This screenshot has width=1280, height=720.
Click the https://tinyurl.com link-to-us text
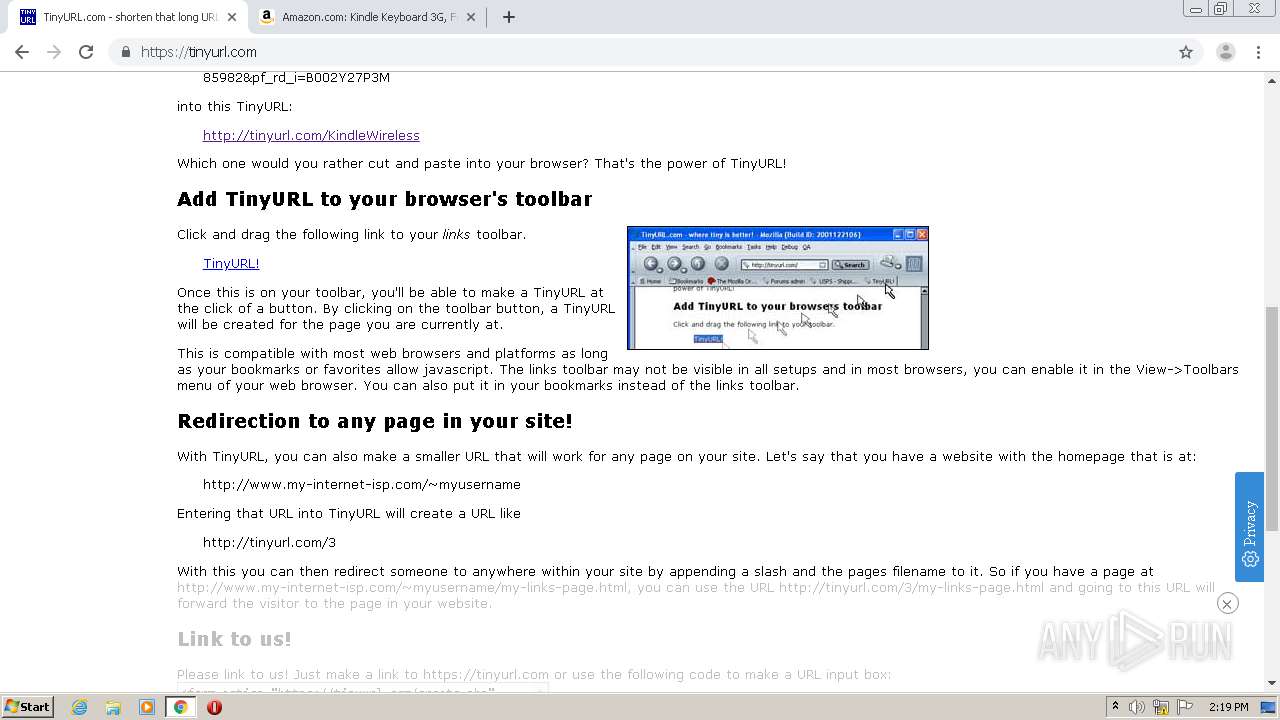[486, 674]
